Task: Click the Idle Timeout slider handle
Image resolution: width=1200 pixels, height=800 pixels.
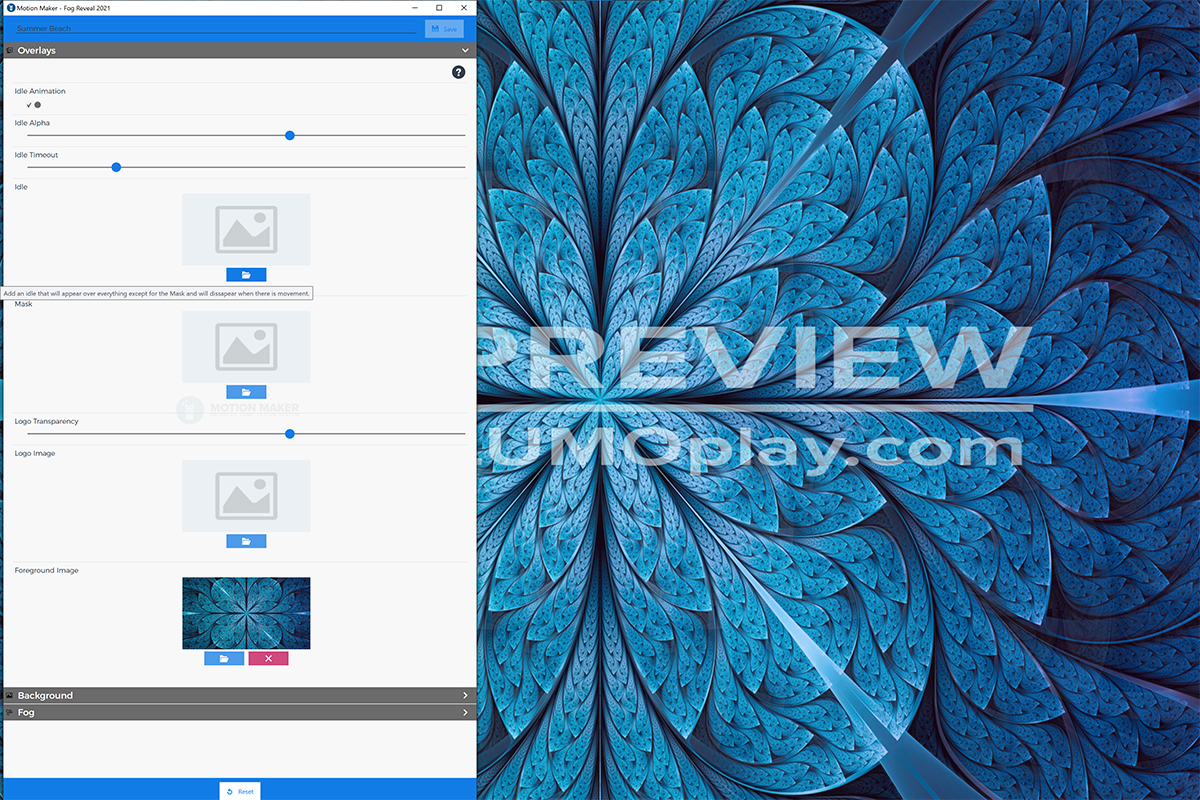Action: coord(116,167)
